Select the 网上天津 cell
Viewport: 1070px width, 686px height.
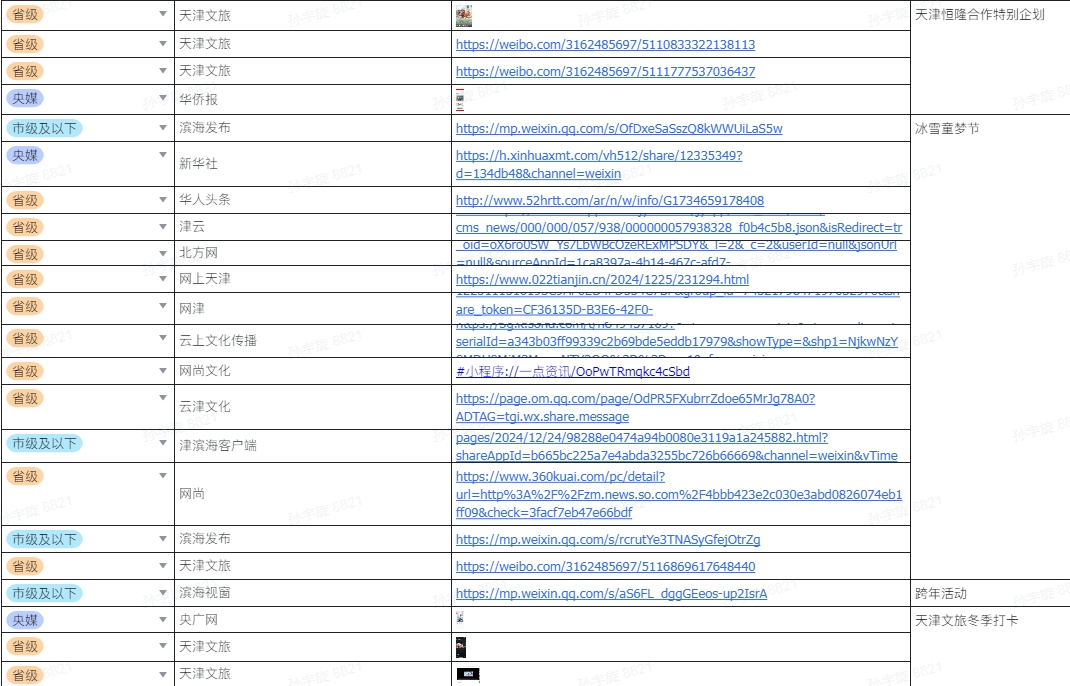pos(313,279)
